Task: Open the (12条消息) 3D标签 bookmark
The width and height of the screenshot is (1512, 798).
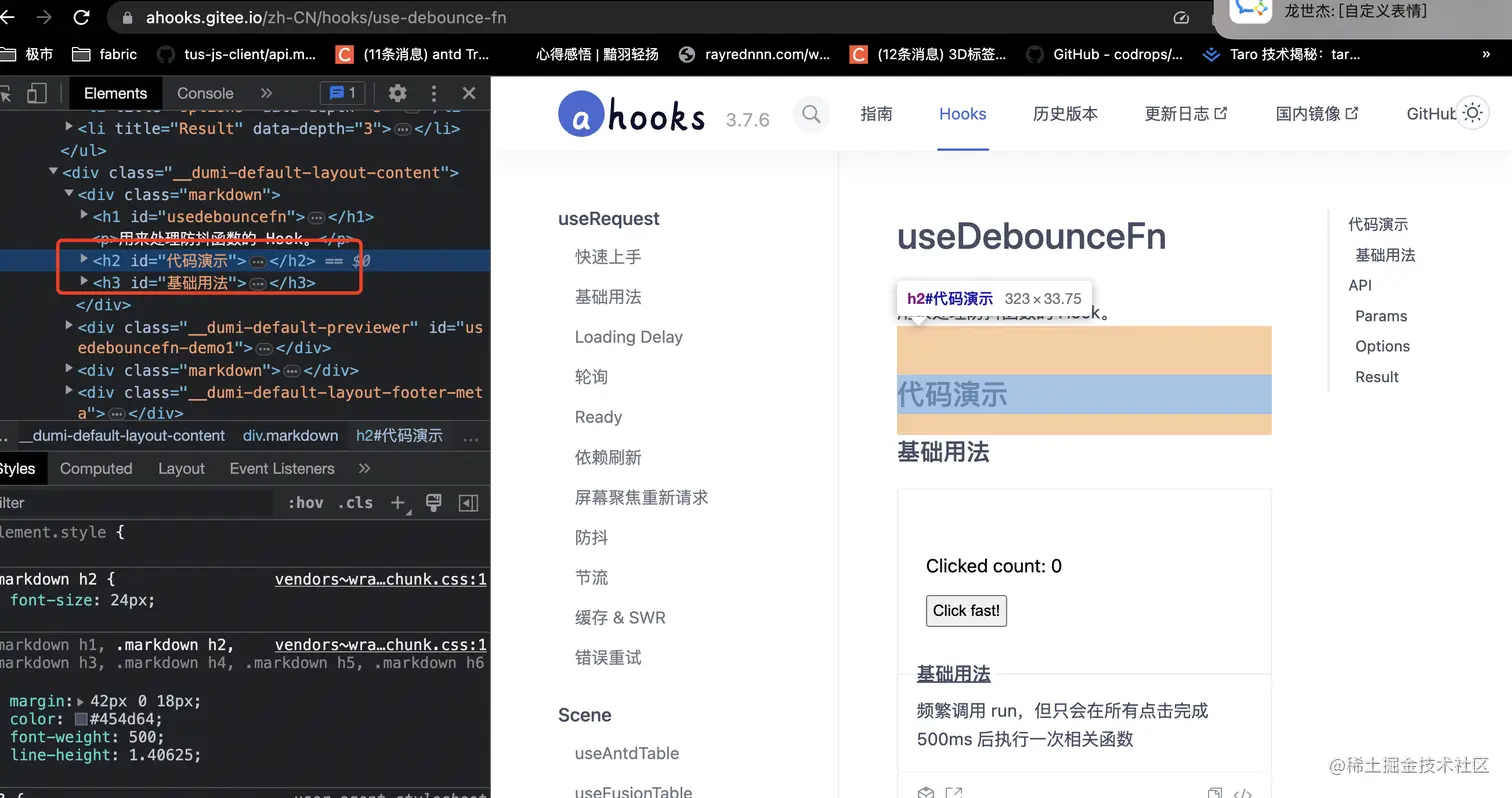Action: pyautogui.click(x=929, y=54)
